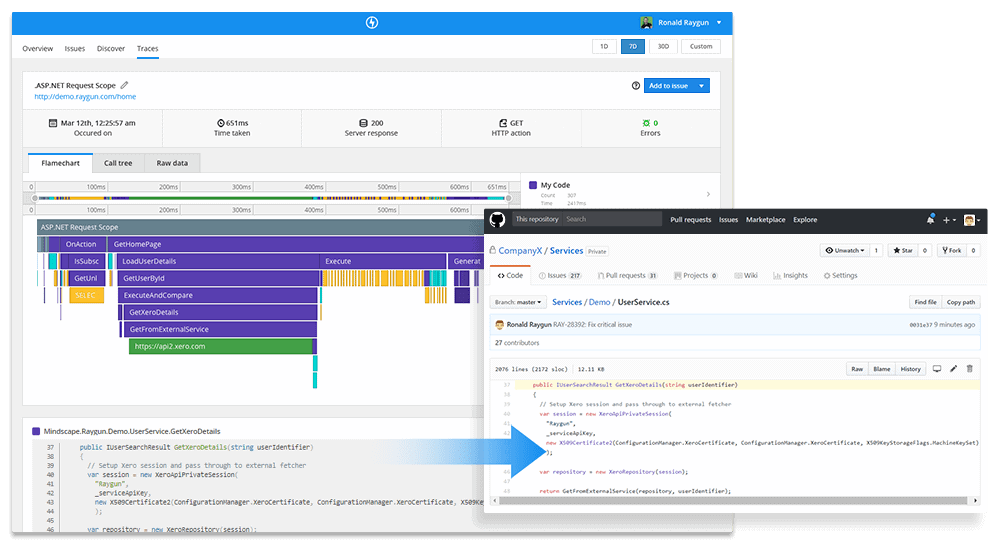Go to the Issues tab in Raygun
The image size is (996, 552).
74,48
